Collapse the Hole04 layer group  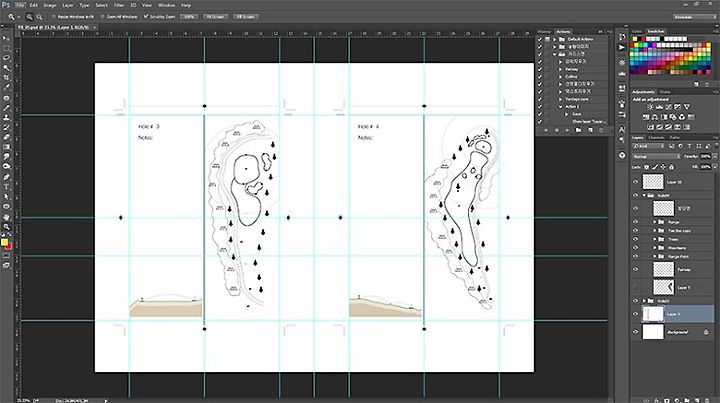click(644, 195)
